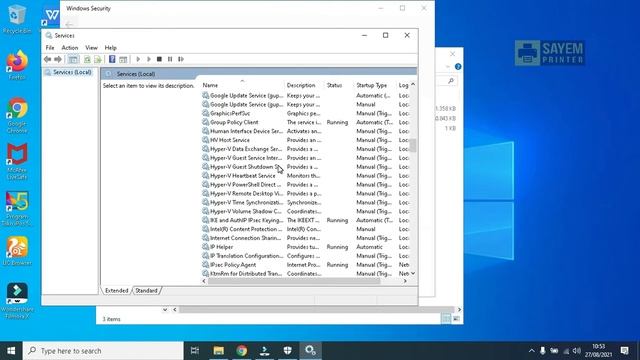The height and width of the screenshot is (360, 640).
Task: Click the Refresh toolbar icon in Services
Action: (87, 59)
